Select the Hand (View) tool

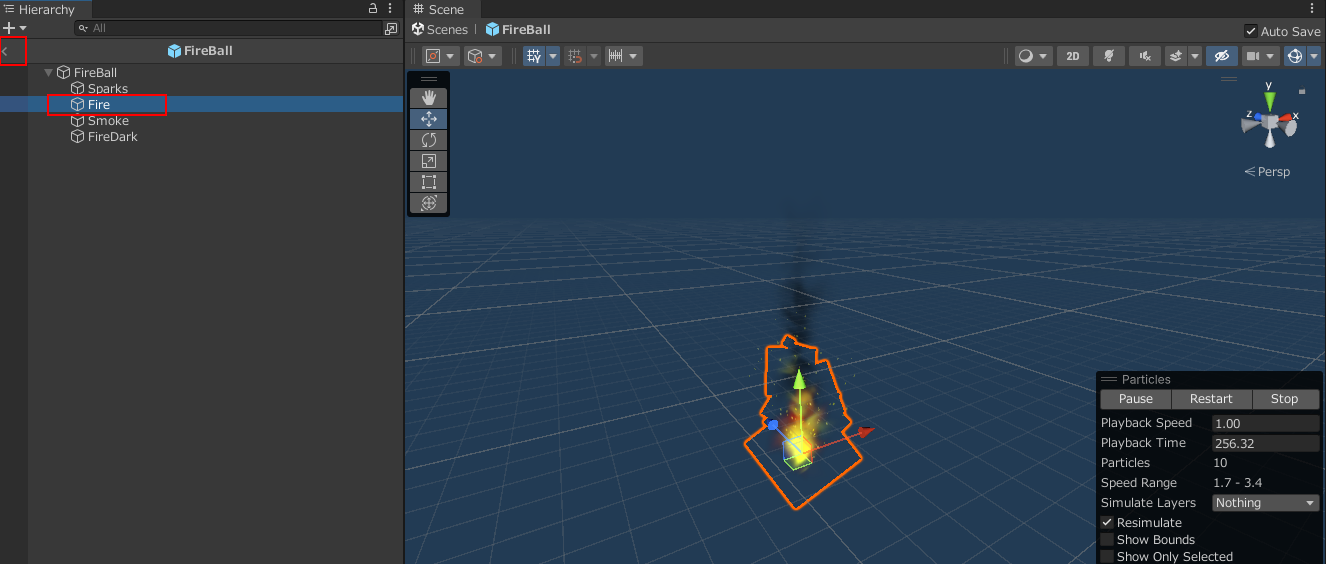pos(429,97)
